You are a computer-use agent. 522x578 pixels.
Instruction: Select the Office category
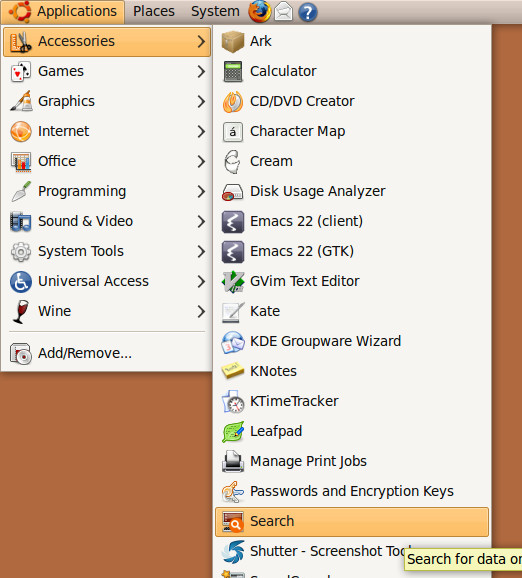pos(107,161)
